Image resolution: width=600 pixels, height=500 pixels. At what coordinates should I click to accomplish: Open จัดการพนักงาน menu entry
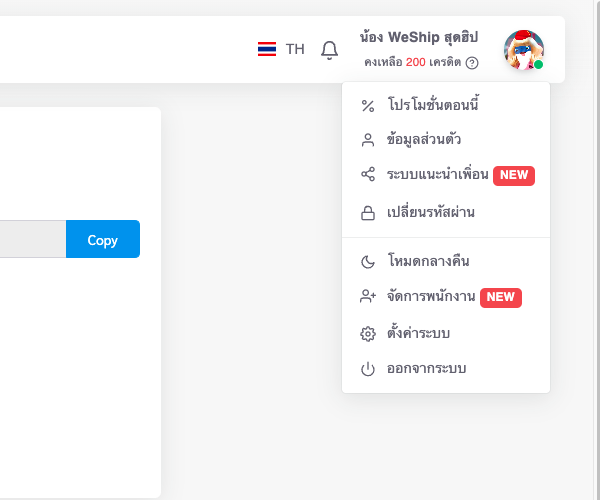coord(446,296)
